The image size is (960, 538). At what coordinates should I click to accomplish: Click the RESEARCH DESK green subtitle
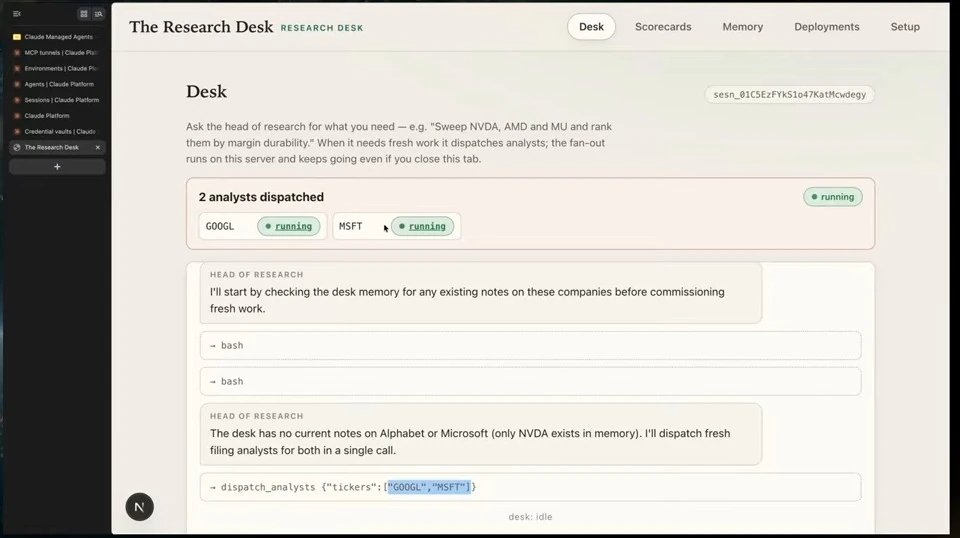[x=322, y=28]
